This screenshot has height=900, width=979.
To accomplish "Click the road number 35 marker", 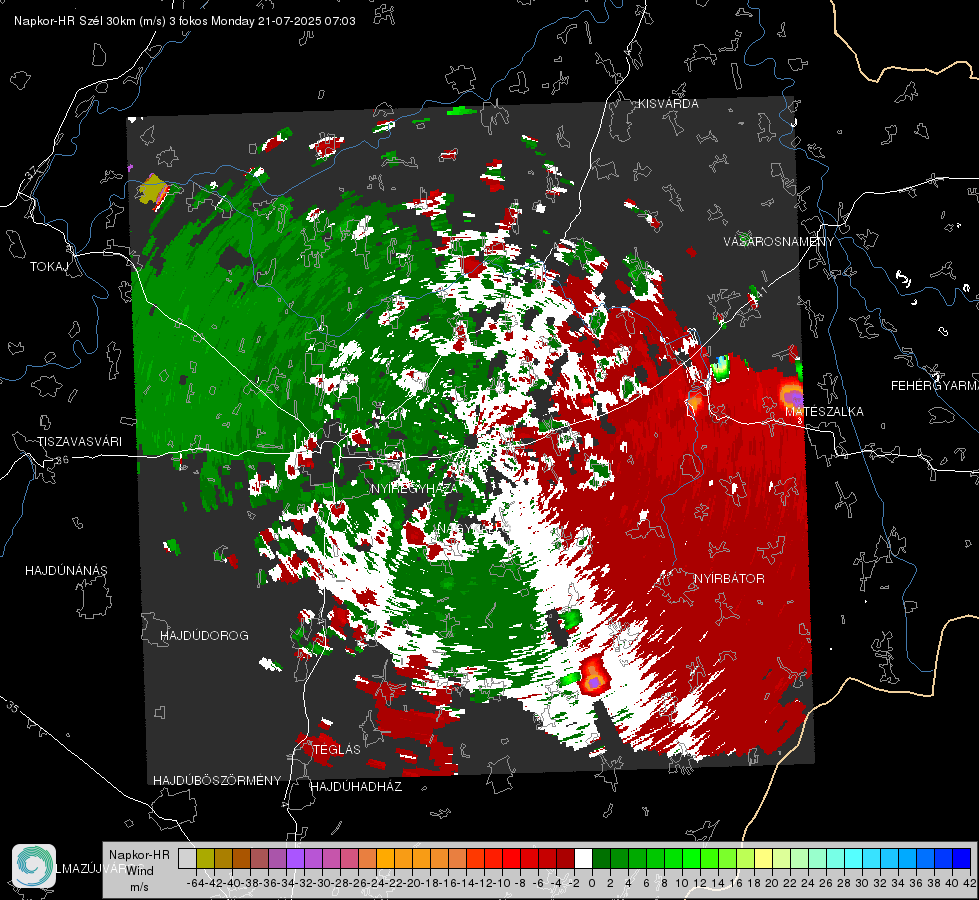I will (14, 707).
